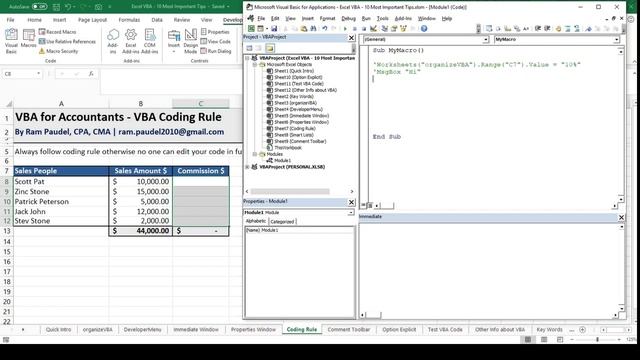Click Toggle Folders icon in Project panel
This screenshot has height=360, width=640.
pyautogui.click(x=270, y=48)
